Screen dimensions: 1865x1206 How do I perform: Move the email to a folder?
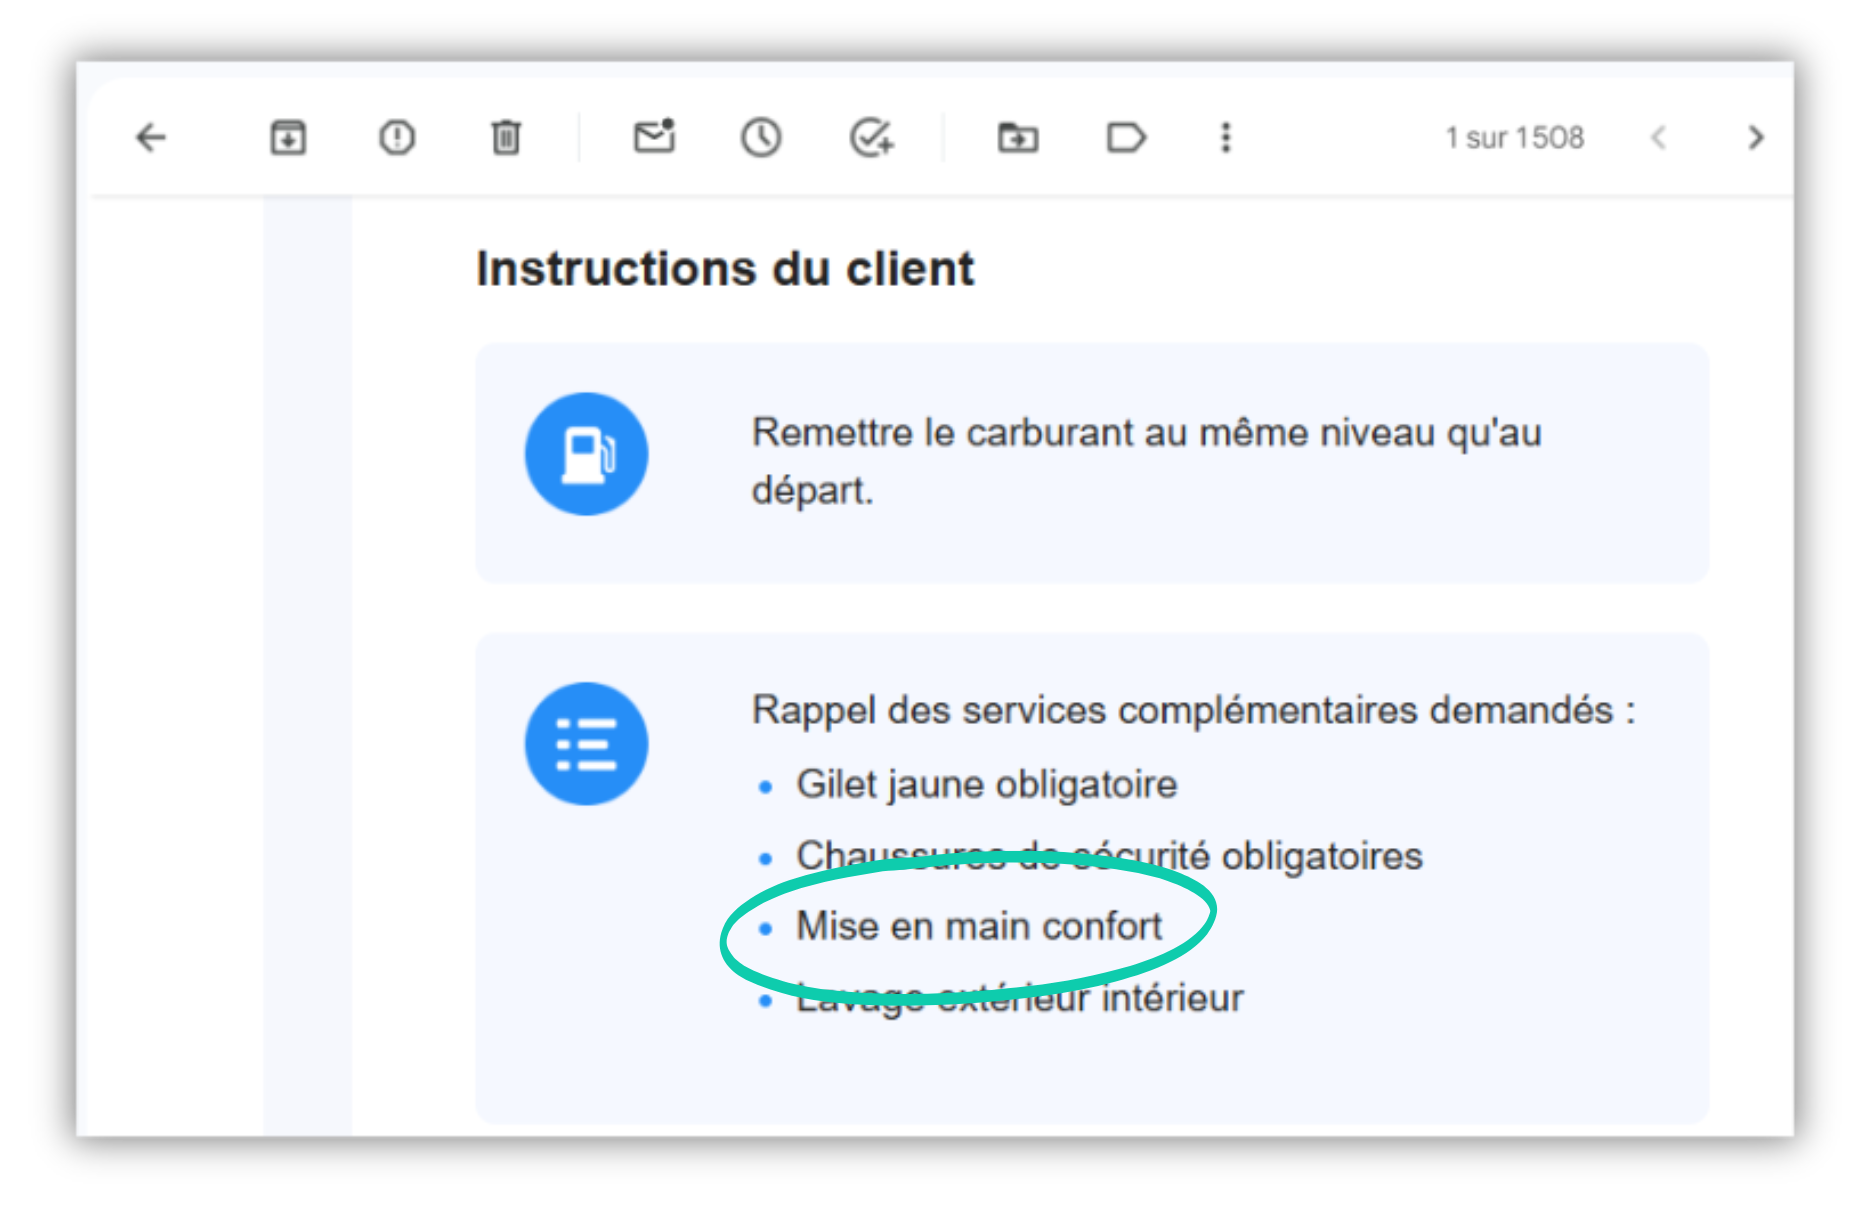[1018, 137]
